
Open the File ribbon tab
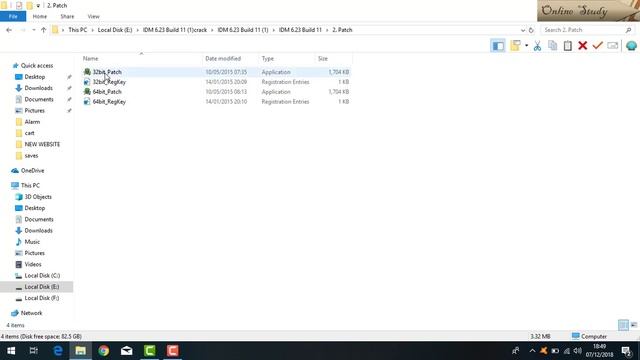click(13, 16)
